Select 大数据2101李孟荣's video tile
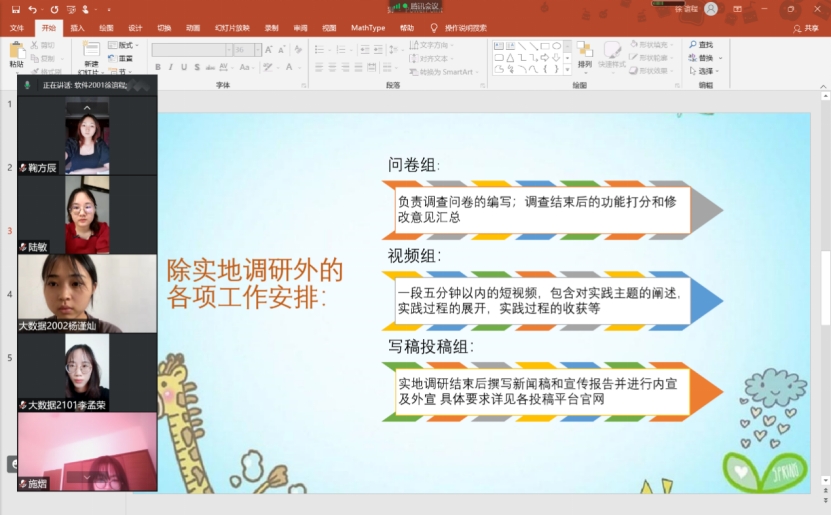The image size is (831, 515). tap(87, 372)
